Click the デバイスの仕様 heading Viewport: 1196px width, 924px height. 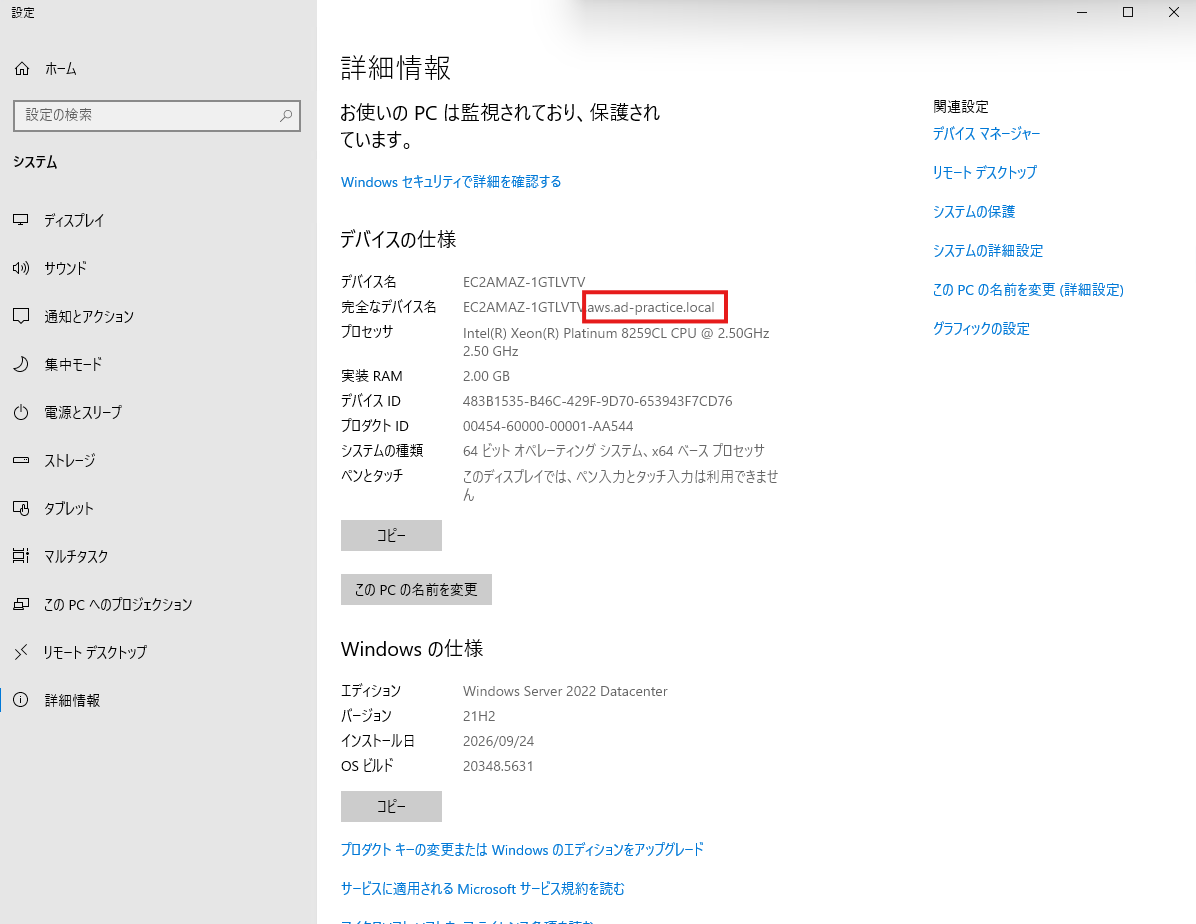[398, 240]
